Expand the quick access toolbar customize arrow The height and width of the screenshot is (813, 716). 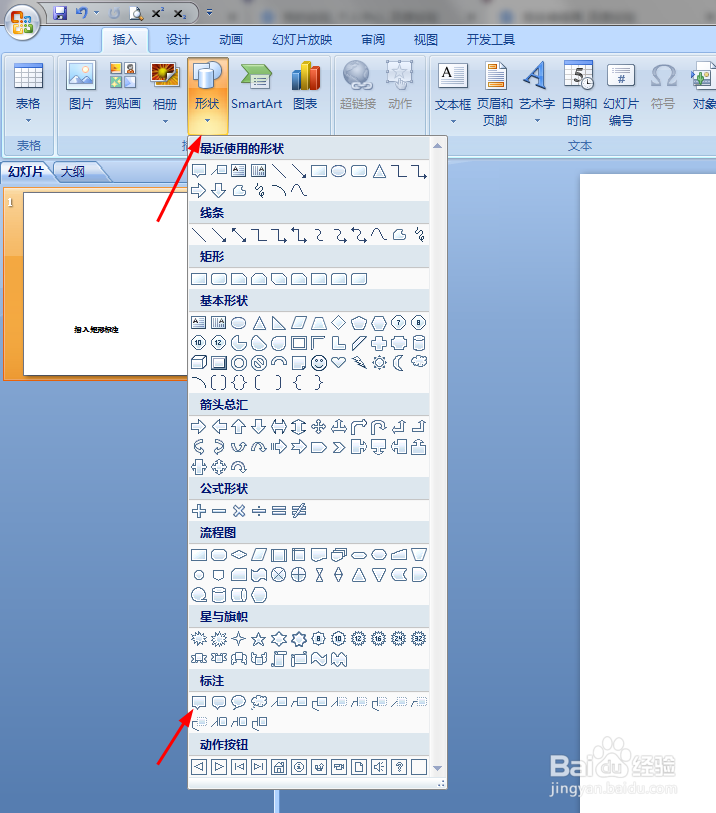pos(209,12)
